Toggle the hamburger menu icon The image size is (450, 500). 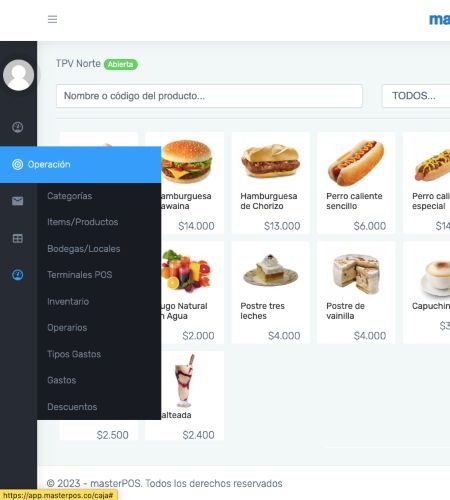(x=52, y=19)
